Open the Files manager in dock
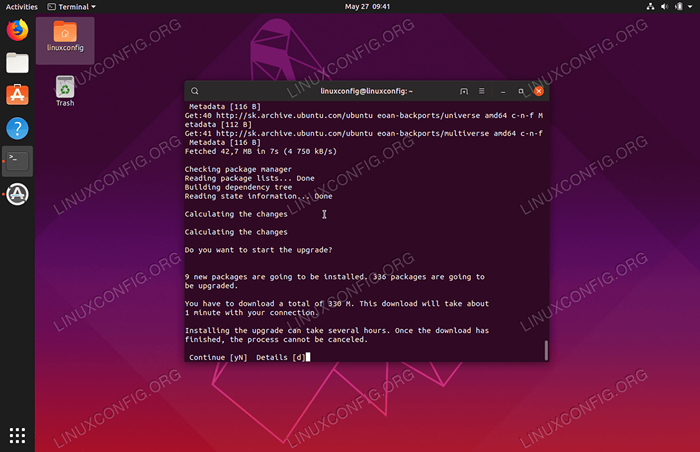Image resolution: width=700 pixels, height=452 pixels. coord(17,63)
